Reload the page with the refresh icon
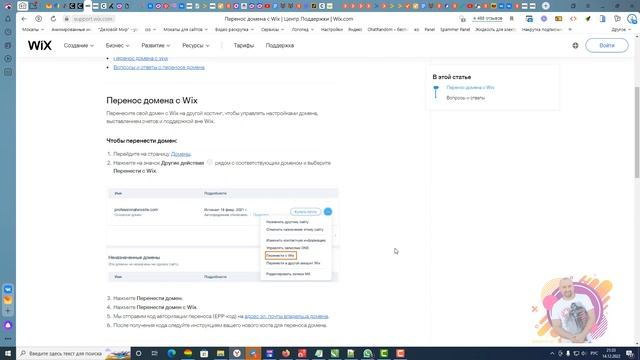 pos(53,19)
